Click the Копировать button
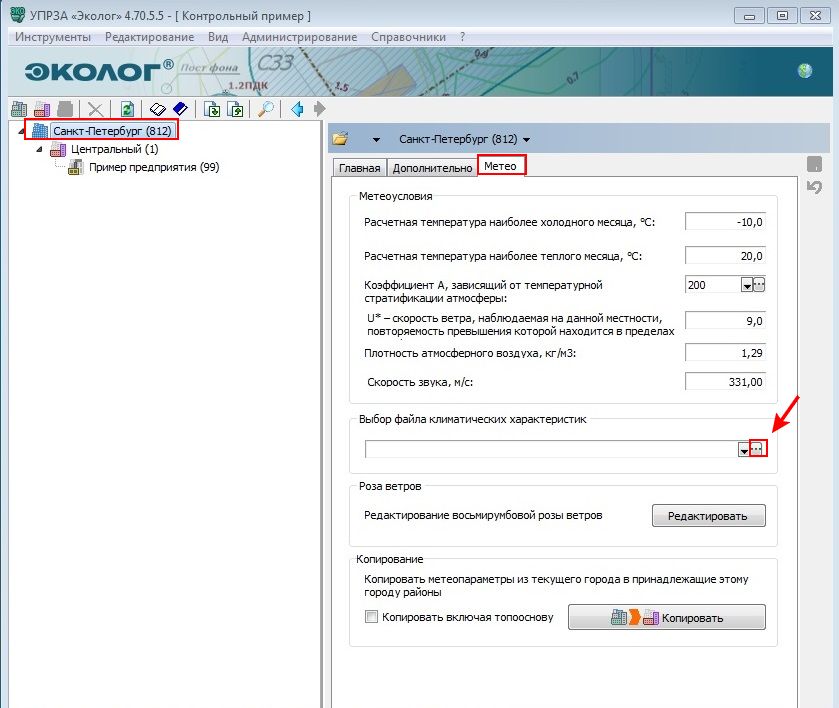839x708 pixels. pyautogui.click(x=667, y=617)
